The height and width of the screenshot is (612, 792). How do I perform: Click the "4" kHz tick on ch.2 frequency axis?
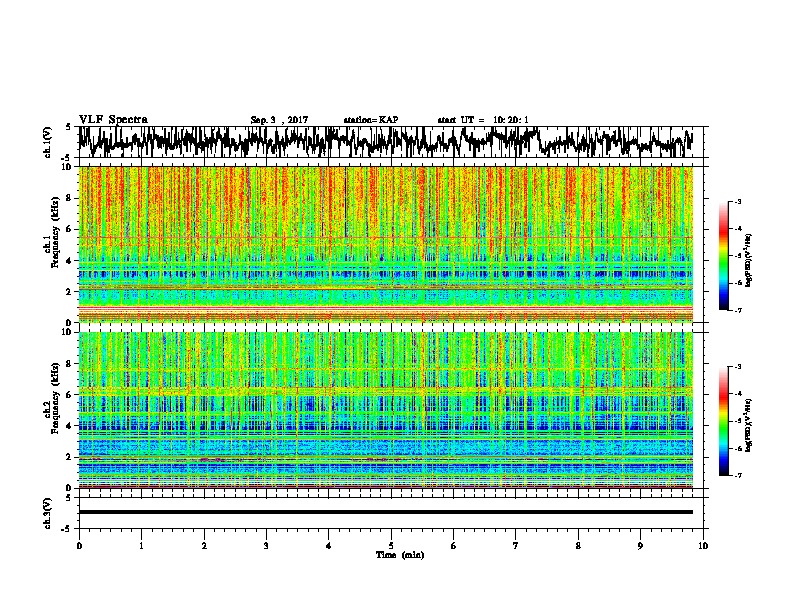click(x=70, y=426)
